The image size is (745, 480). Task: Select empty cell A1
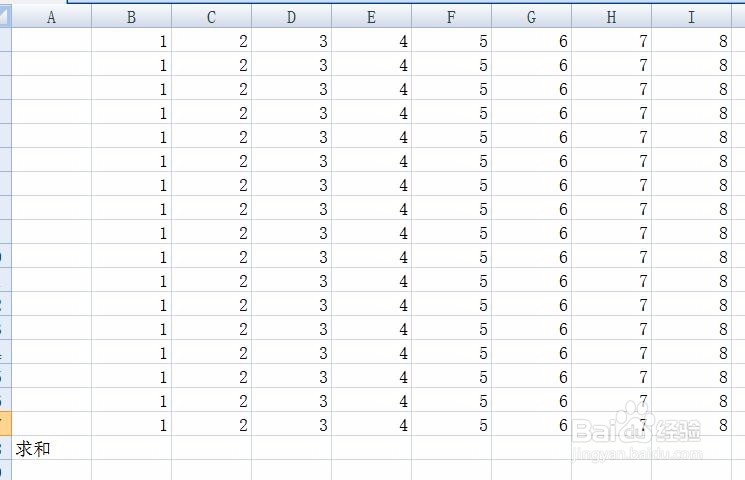(51, 41)
